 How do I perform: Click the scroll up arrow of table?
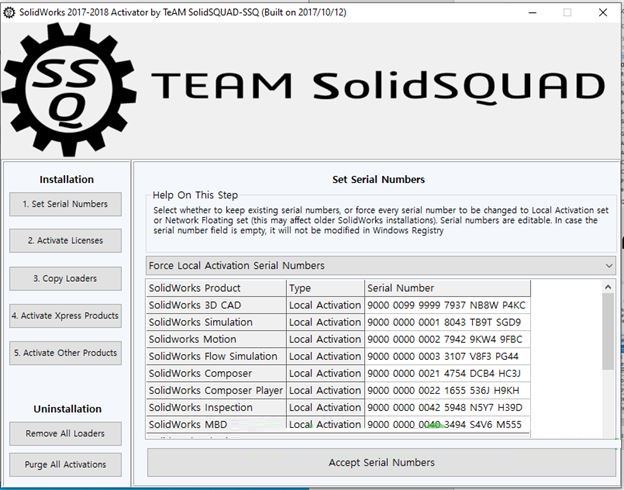(x=608, y=287)
